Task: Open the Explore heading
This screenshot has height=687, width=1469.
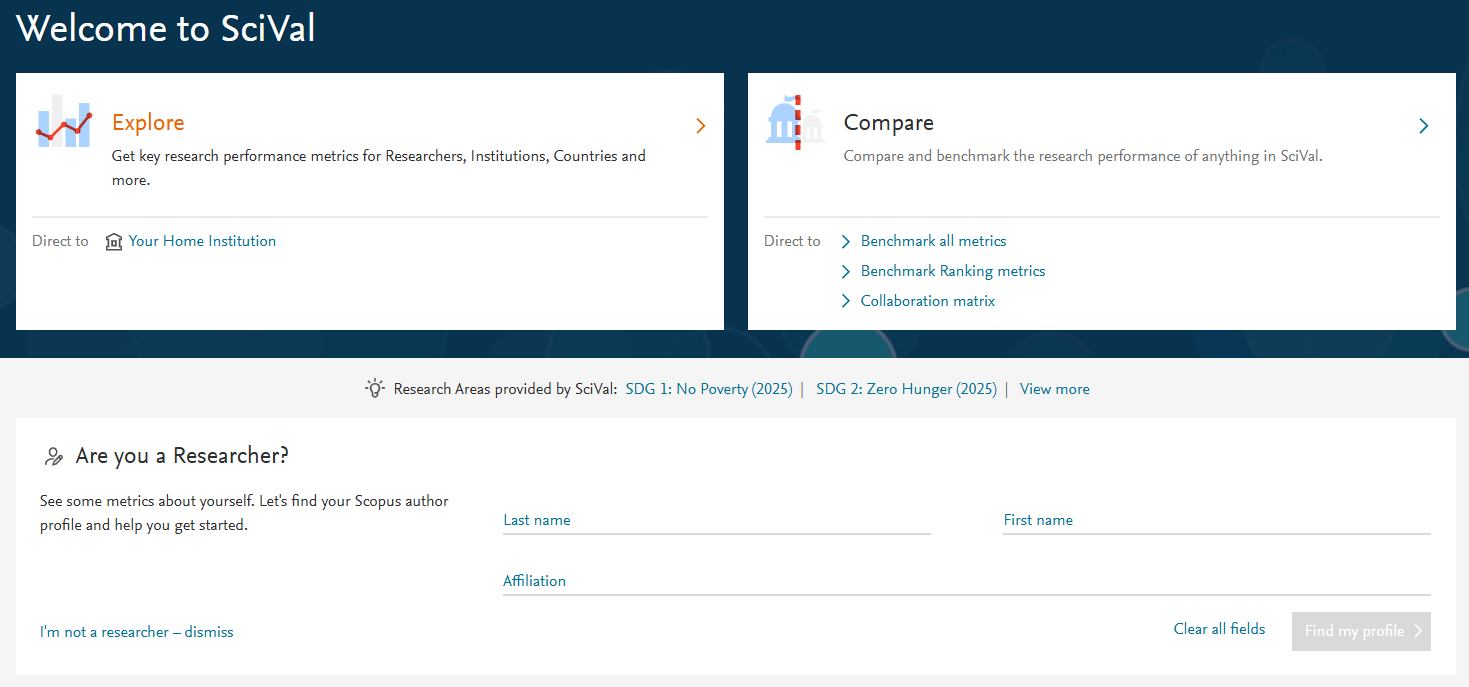Action: (148, 123)
